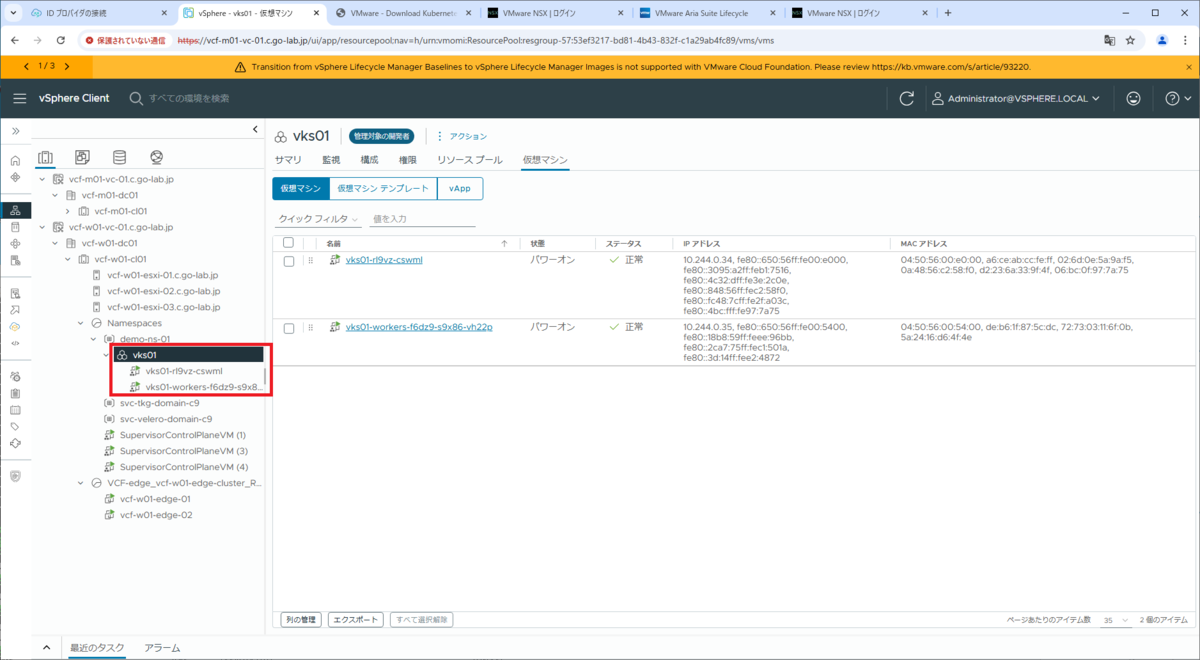Expand the bottom tasks panel chevron
The width and height of the screenshot is (1200, 660).
click(47, 648)
